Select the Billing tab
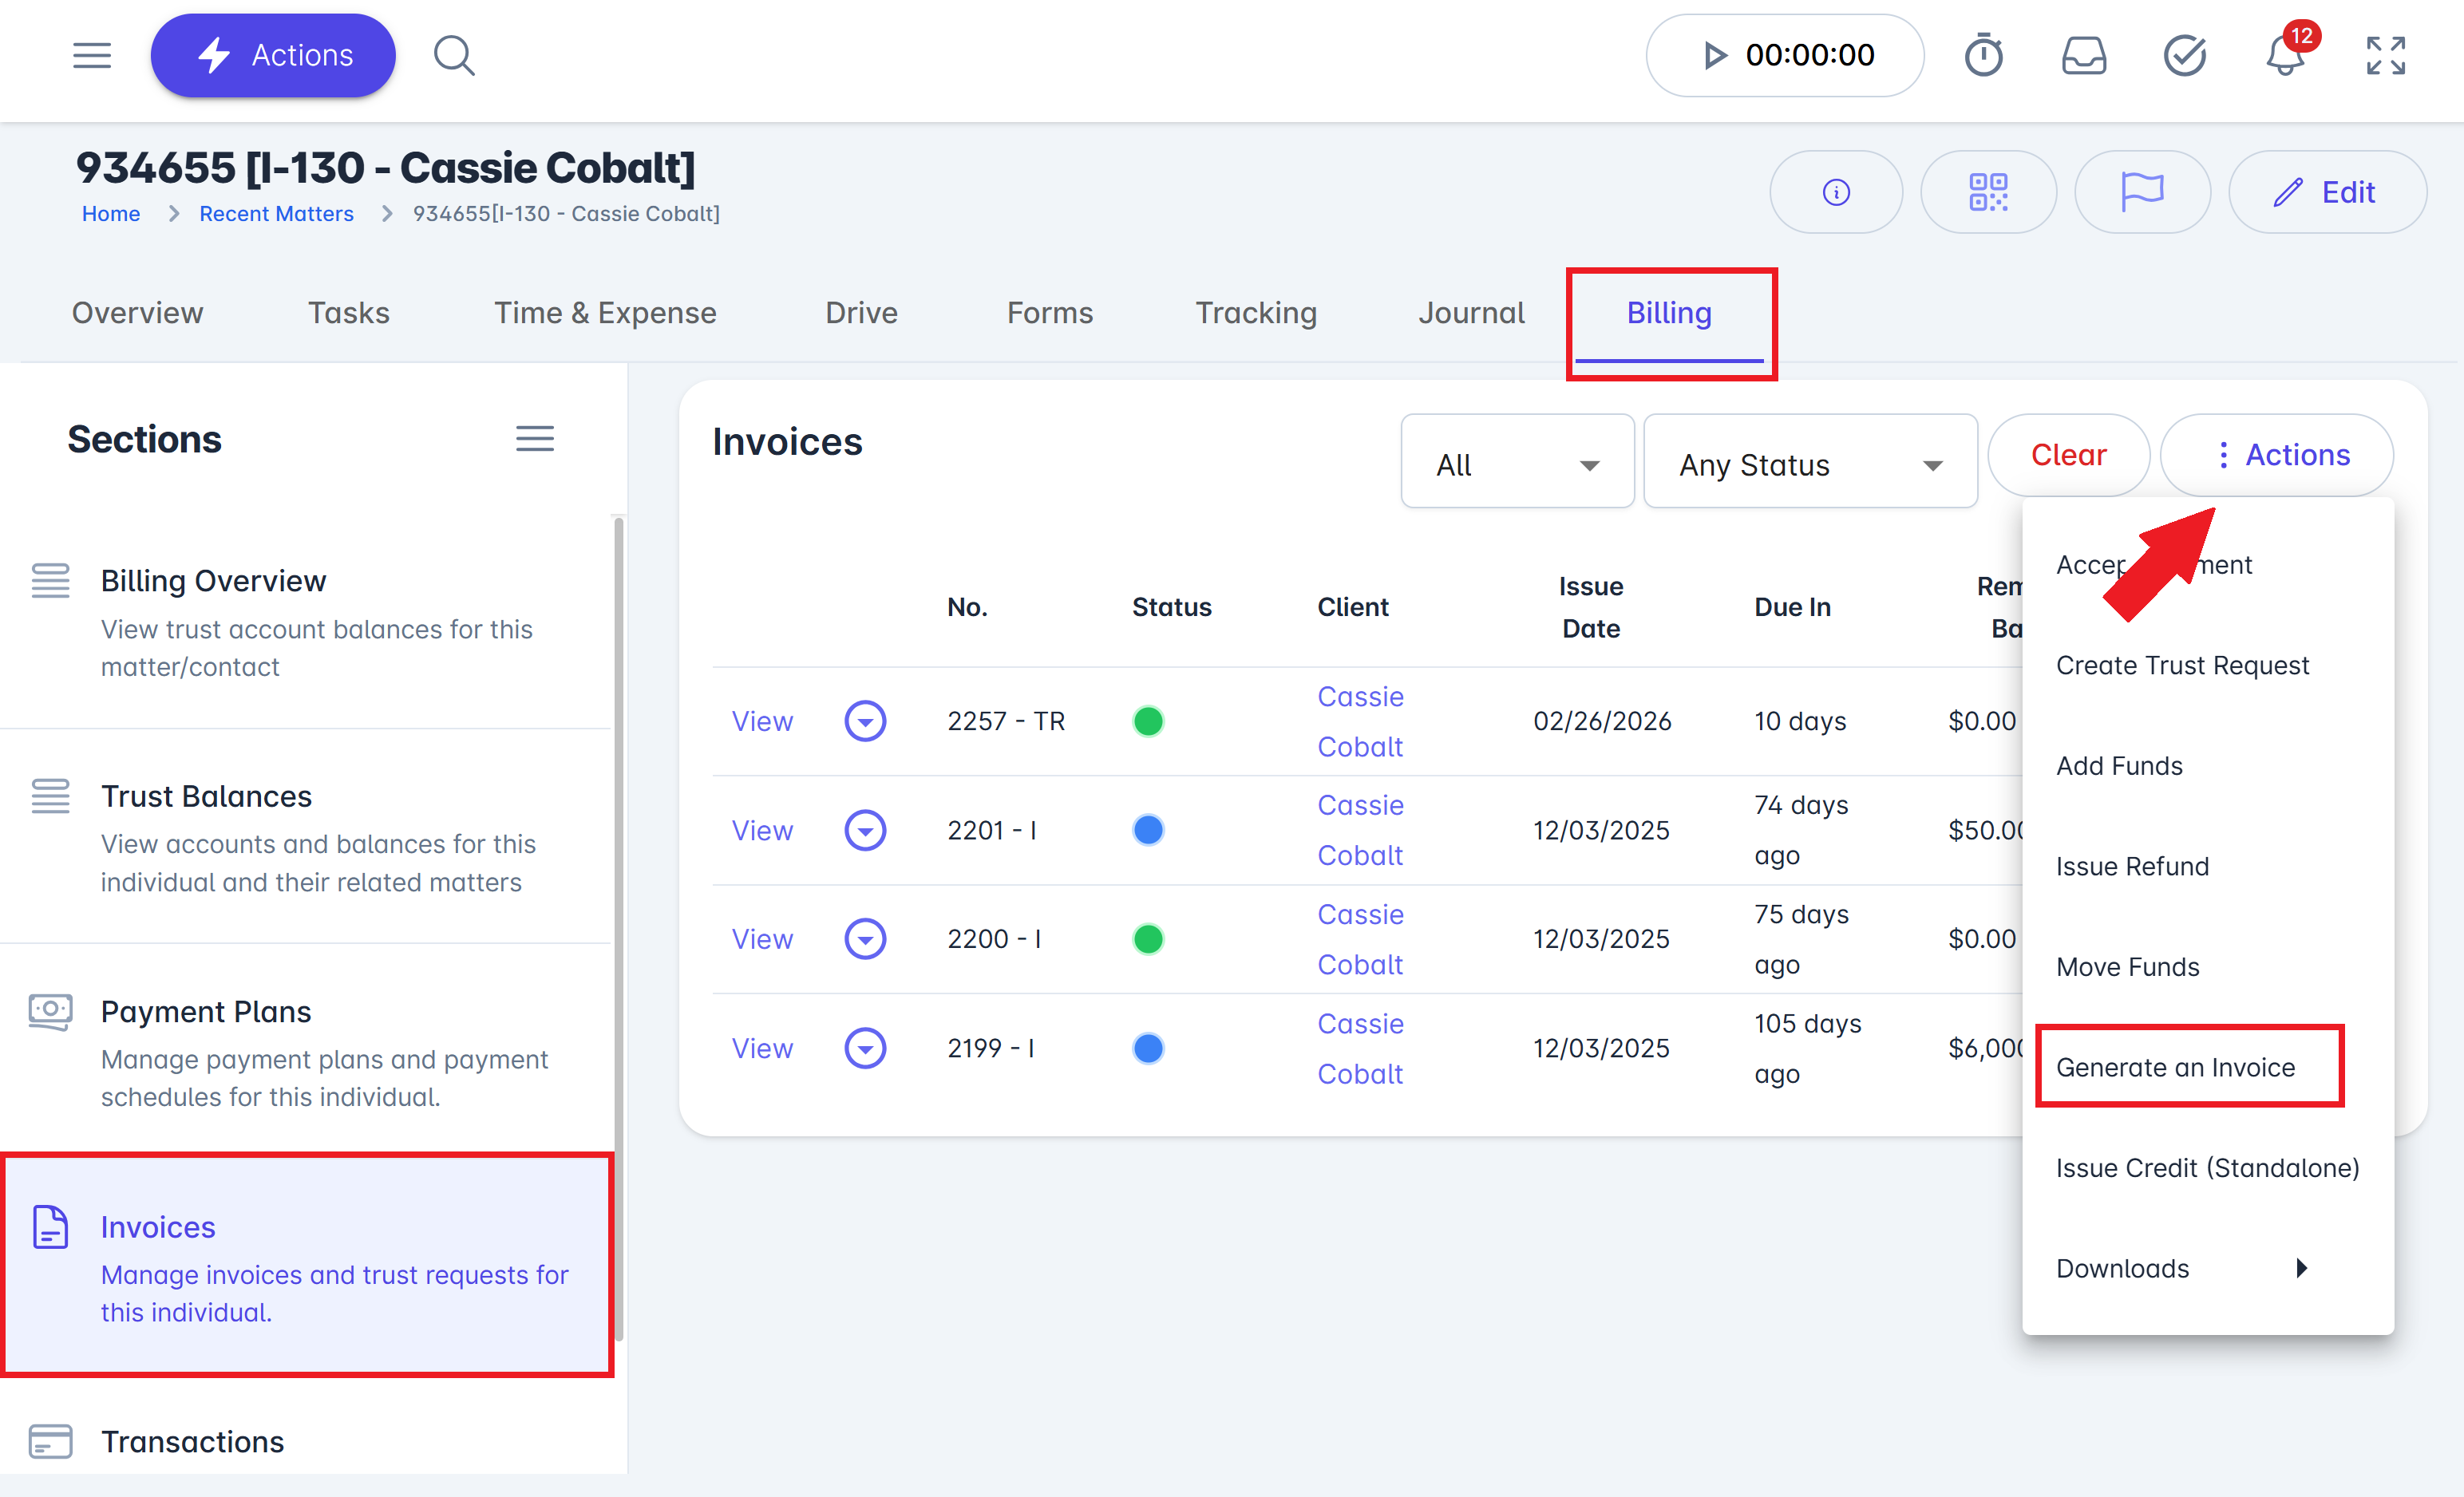2464x1497 pixels. (1669, 313)
